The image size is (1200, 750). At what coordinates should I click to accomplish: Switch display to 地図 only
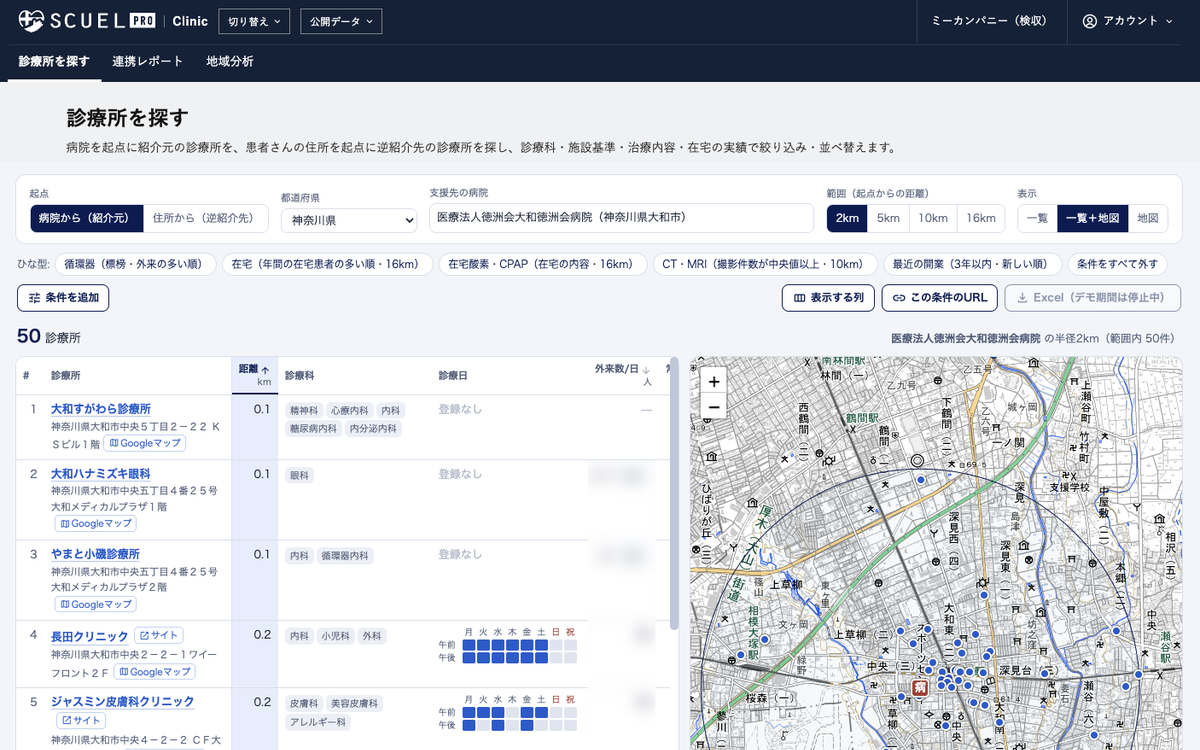point(1147,218)
